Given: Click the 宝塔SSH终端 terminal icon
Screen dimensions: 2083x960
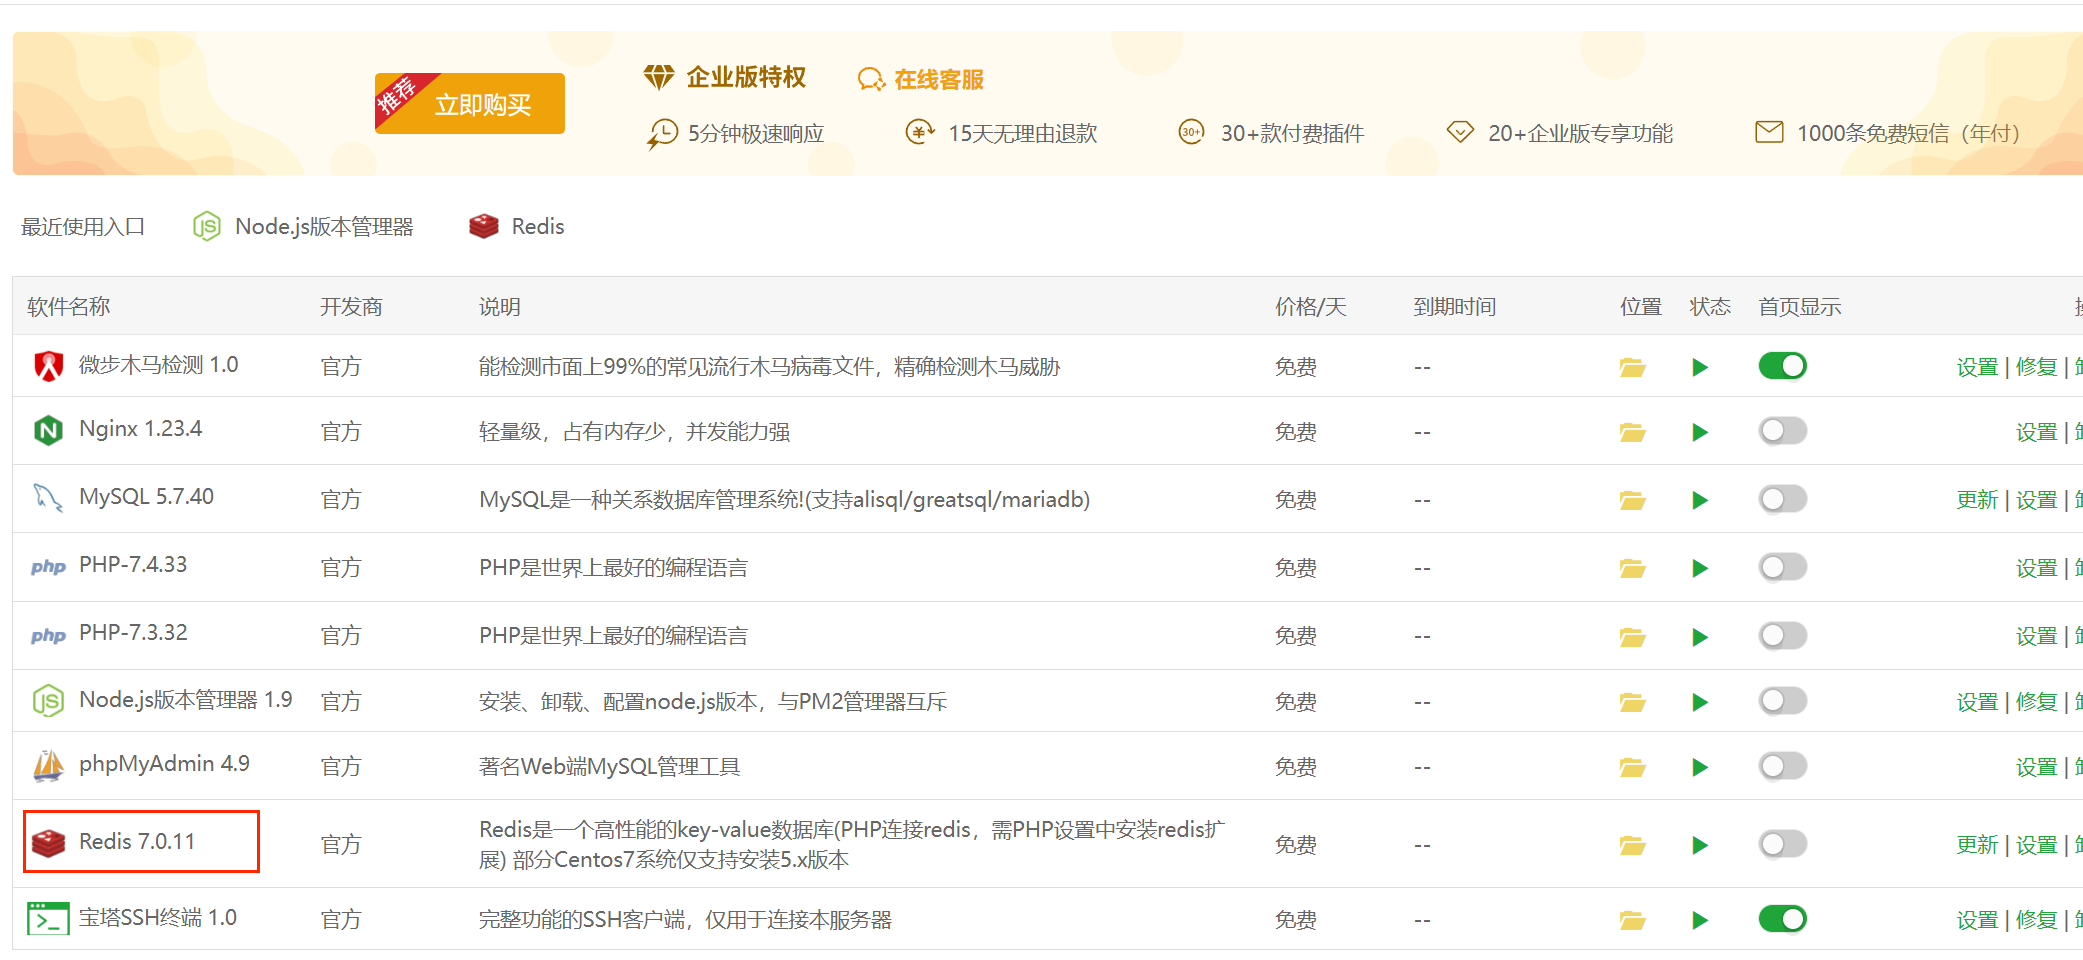Looking at the screenshot, I should point(48,918).
